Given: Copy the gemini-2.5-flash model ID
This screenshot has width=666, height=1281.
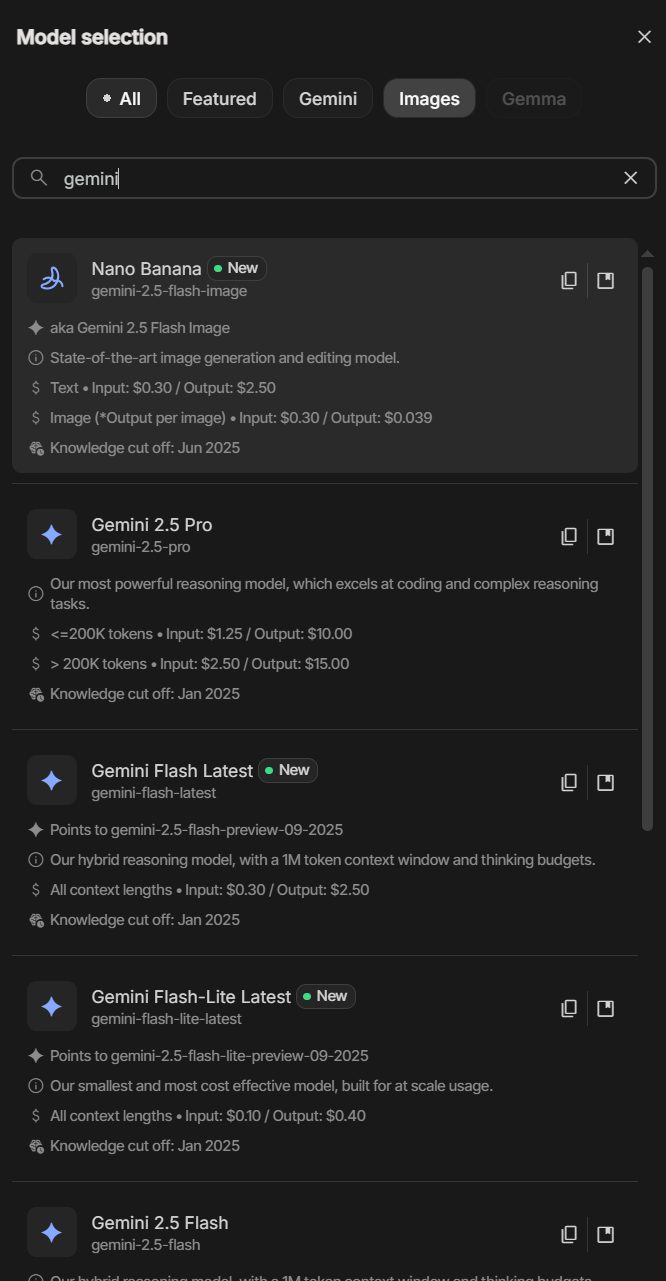Looking at the screenshot, I should (x=569, y=1235).
